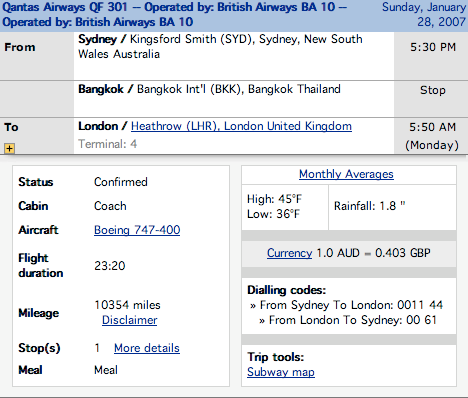This screenshot has height=398, width=468.
Task: Select the 5:50 AM arrival time
Action: (x=432, y=127)
